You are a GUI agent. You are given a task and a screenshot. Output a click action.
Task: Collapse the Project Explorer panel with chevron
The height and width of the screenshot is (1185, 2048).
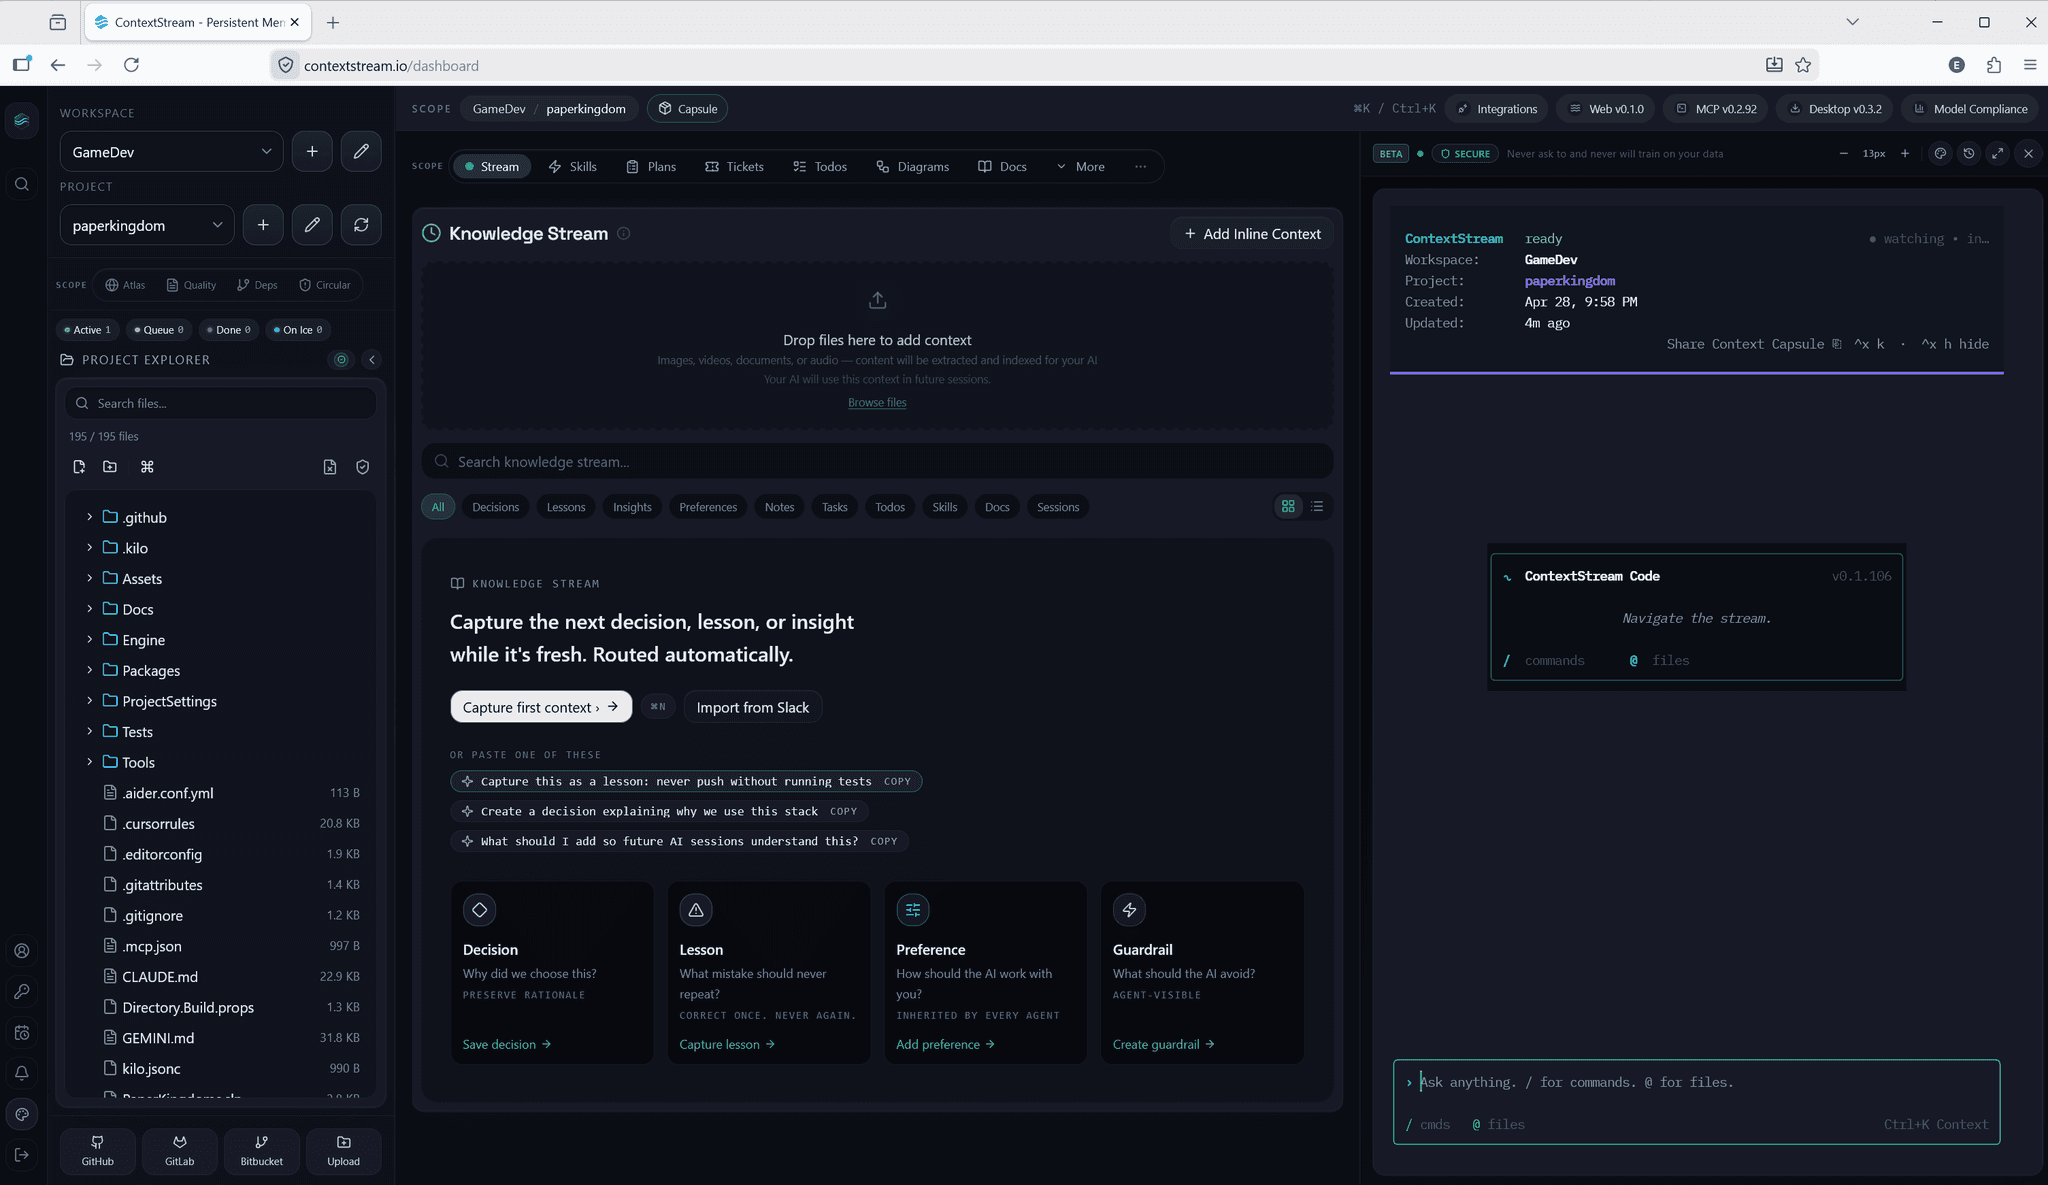click(x=372, y=360)
